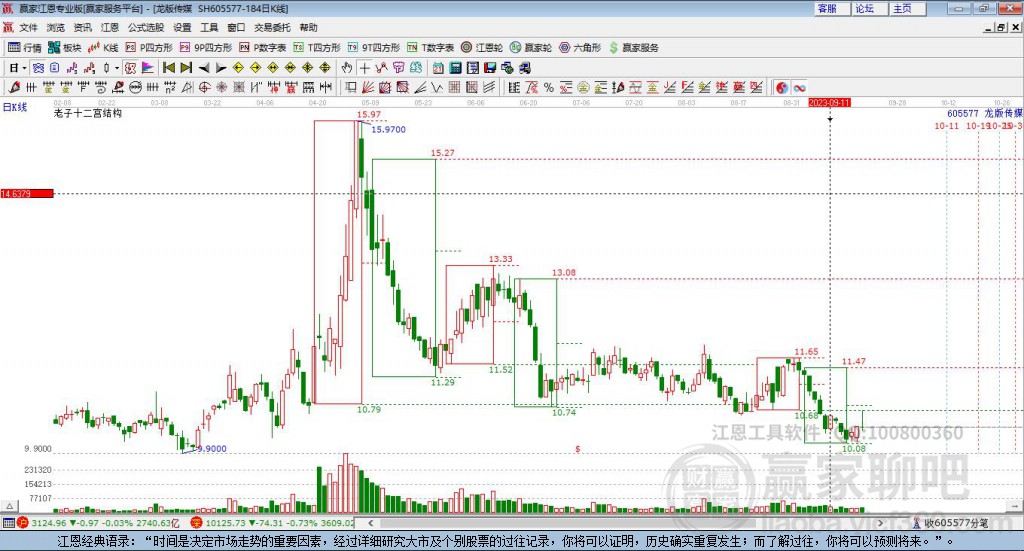Click the 主页 homepage button

908,8
